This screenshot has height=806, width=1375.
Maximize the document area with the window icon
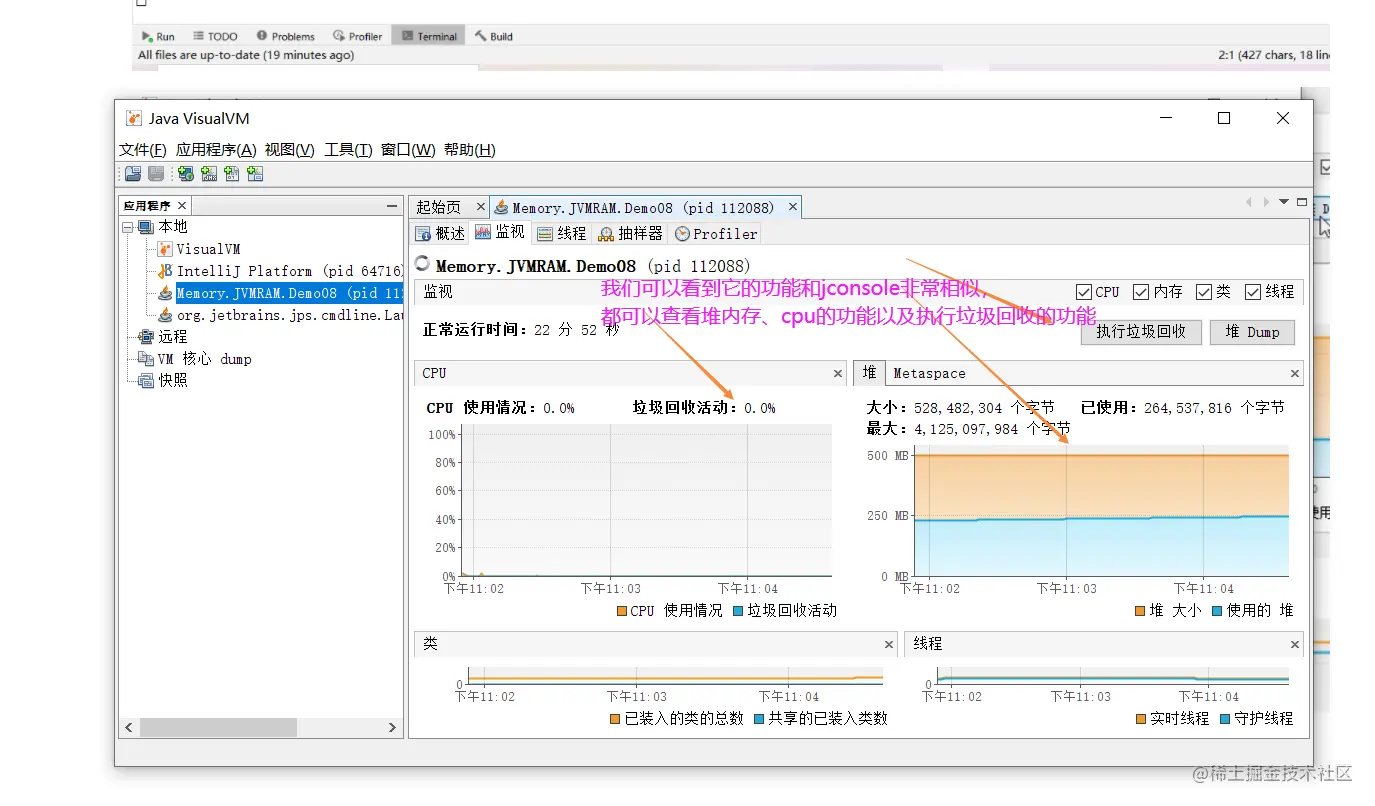[1302, 202]
